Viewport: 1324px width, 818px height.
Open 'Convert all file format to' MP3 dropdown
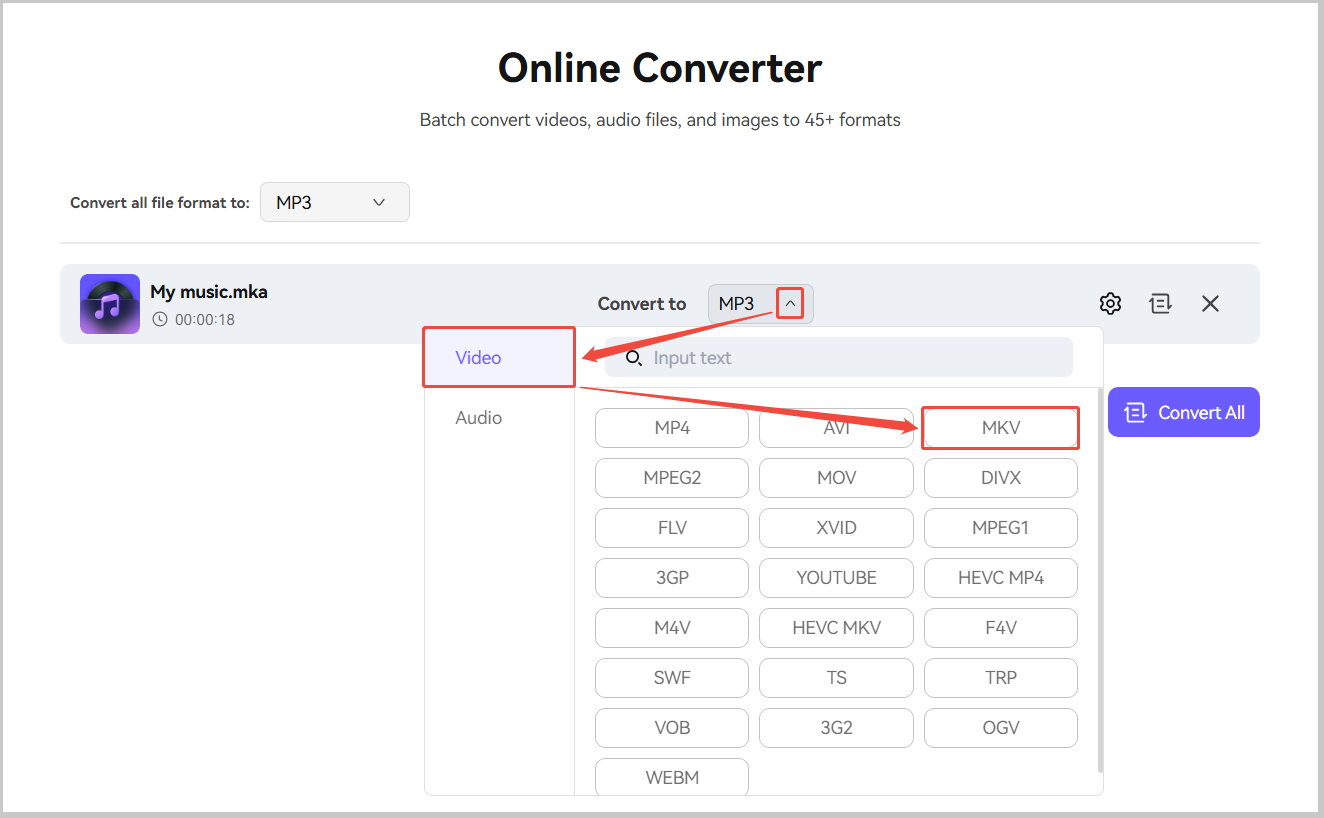click(x=335, y=202)
